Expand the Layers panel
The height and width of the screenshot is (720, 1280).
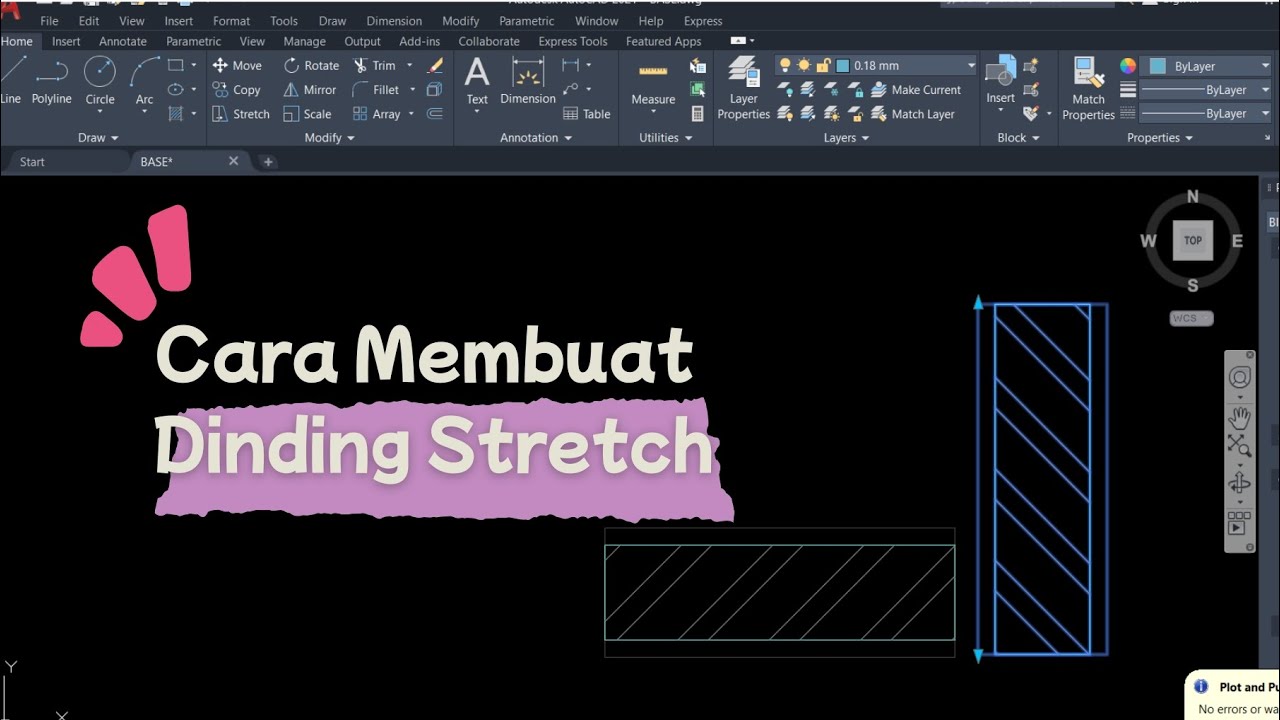tap(846, 138)
